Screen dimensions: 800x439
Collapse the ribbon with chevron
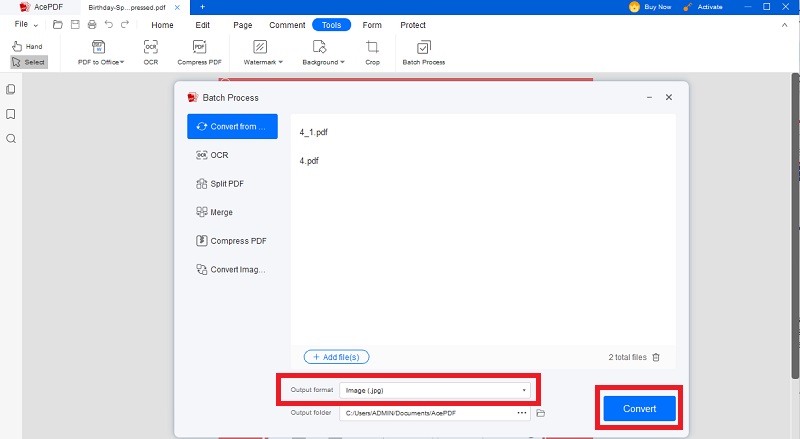[x=785, y=25]
